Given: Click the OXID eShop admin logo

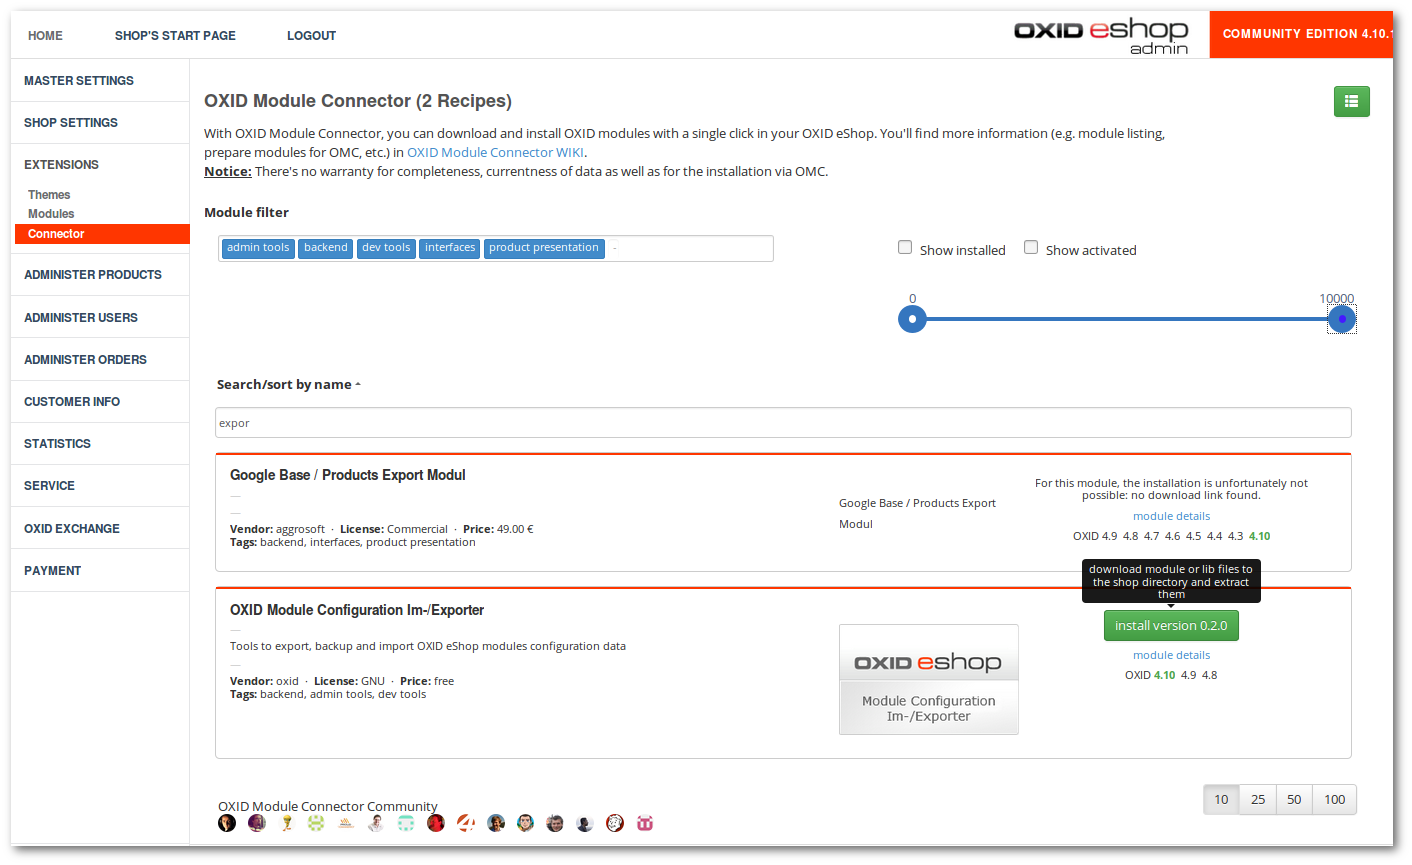Looking at the screenshot, I should tap(1101, 35).
